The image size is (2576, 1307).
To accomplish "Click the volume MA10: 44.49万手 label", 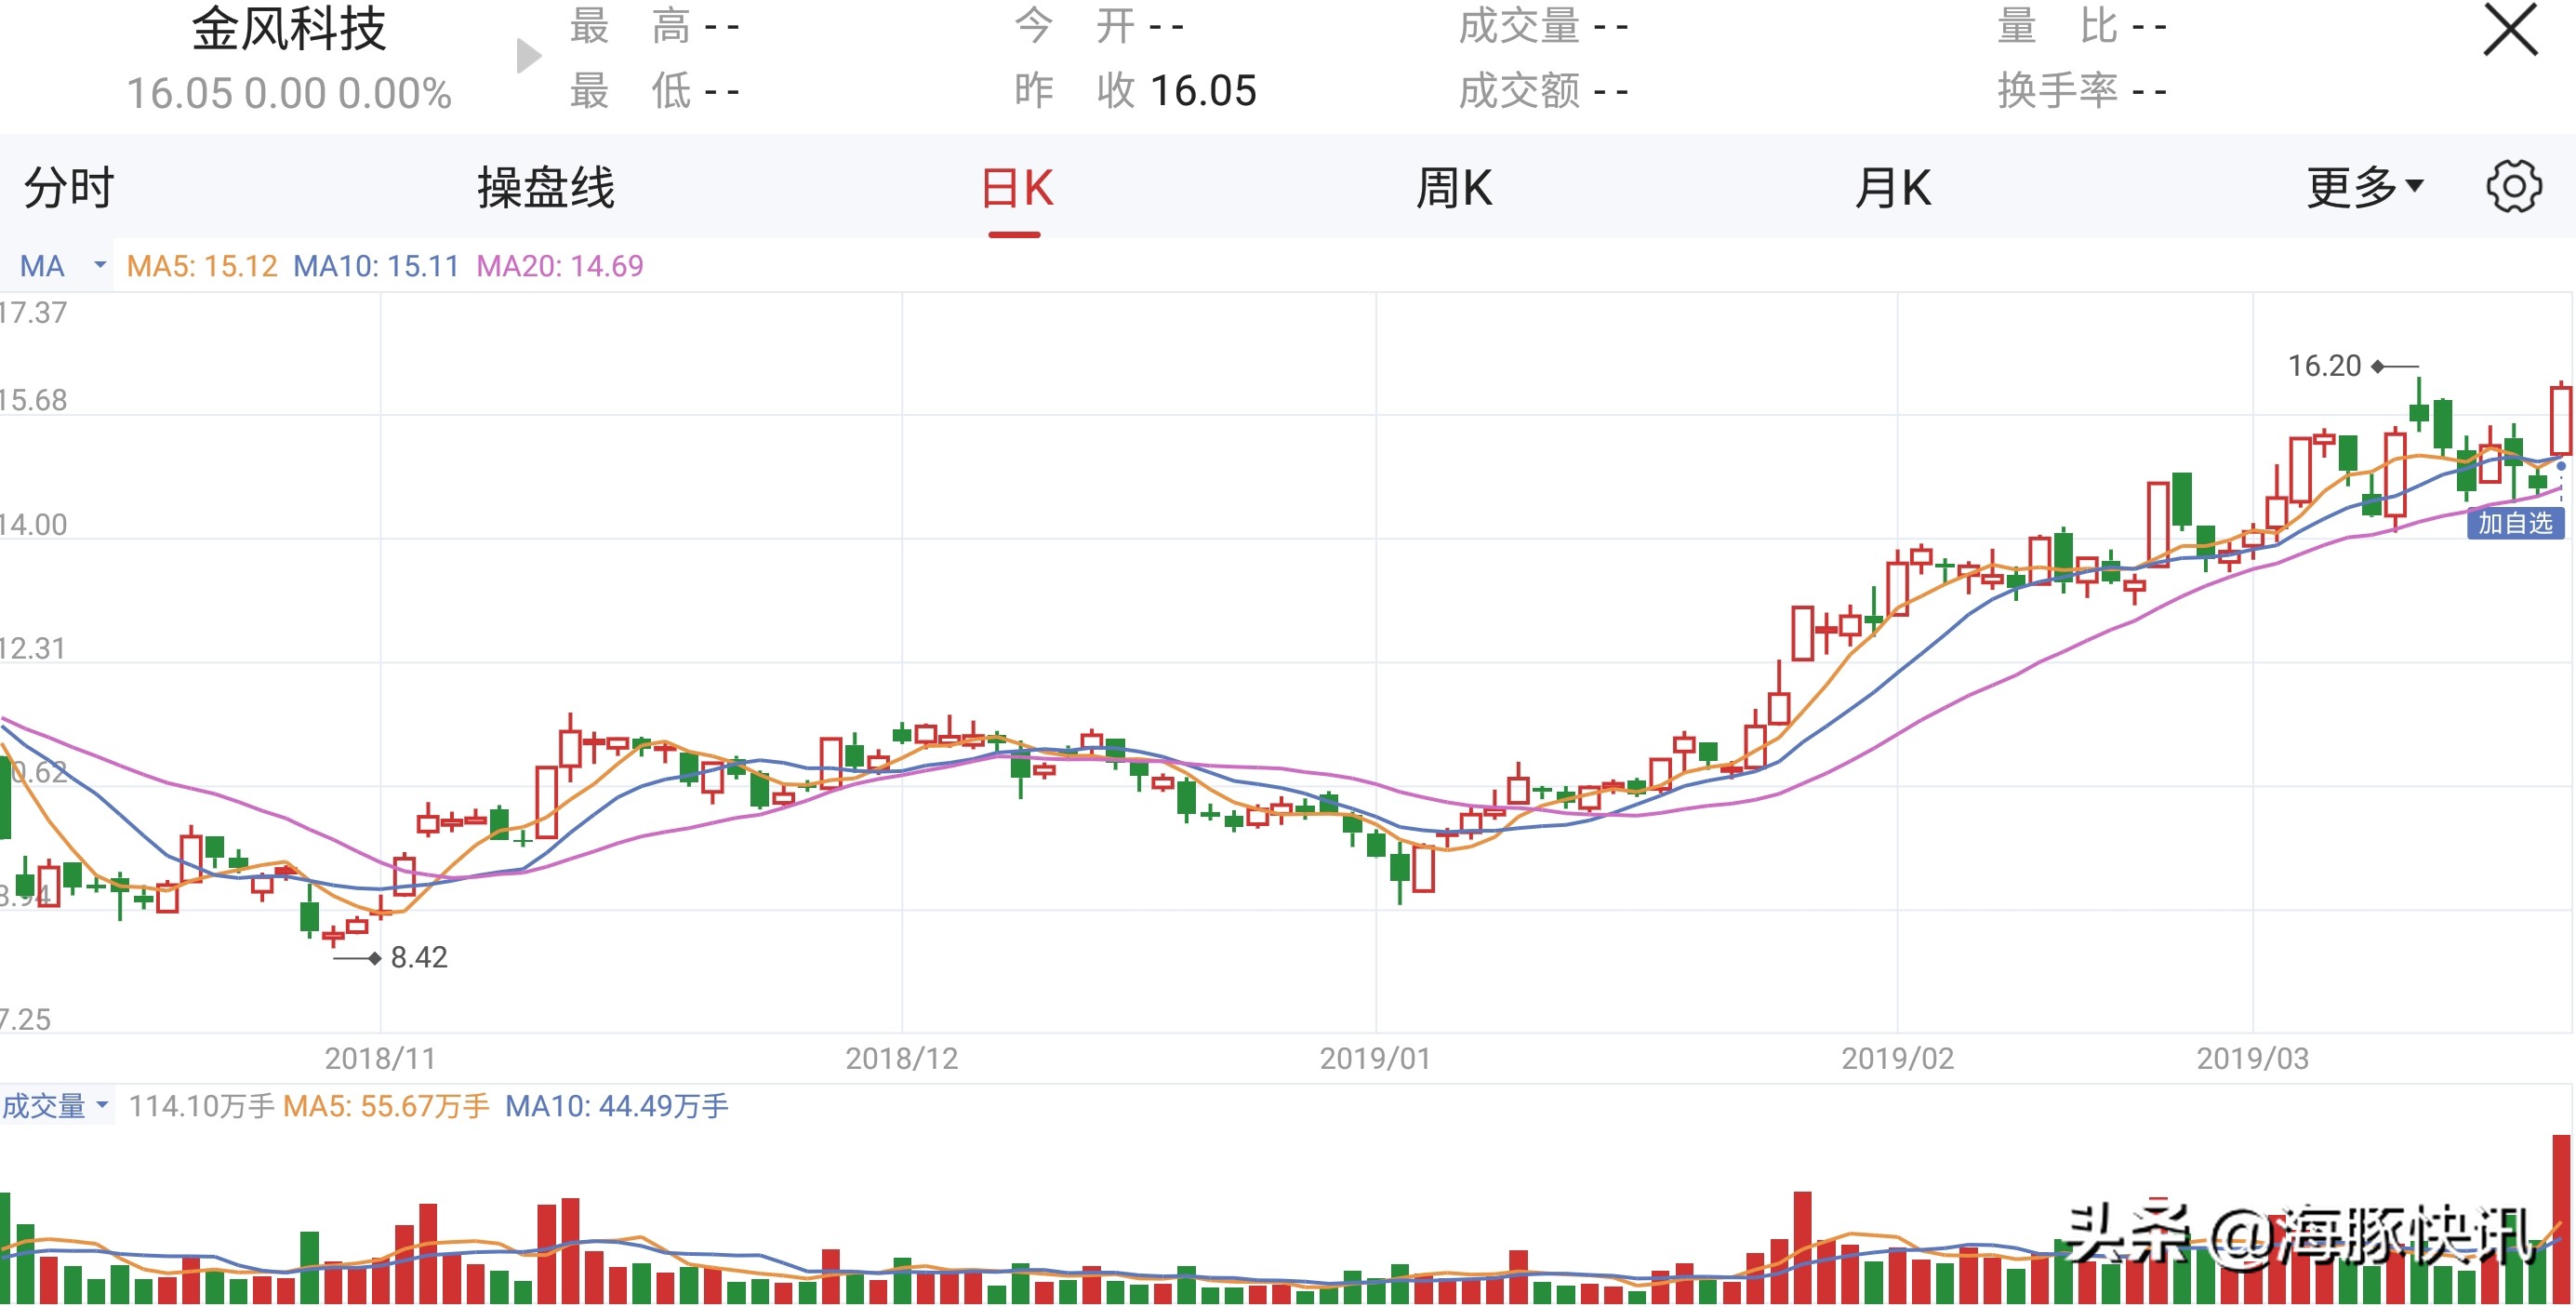I will pyautogui.click(x=617, y=1106).
